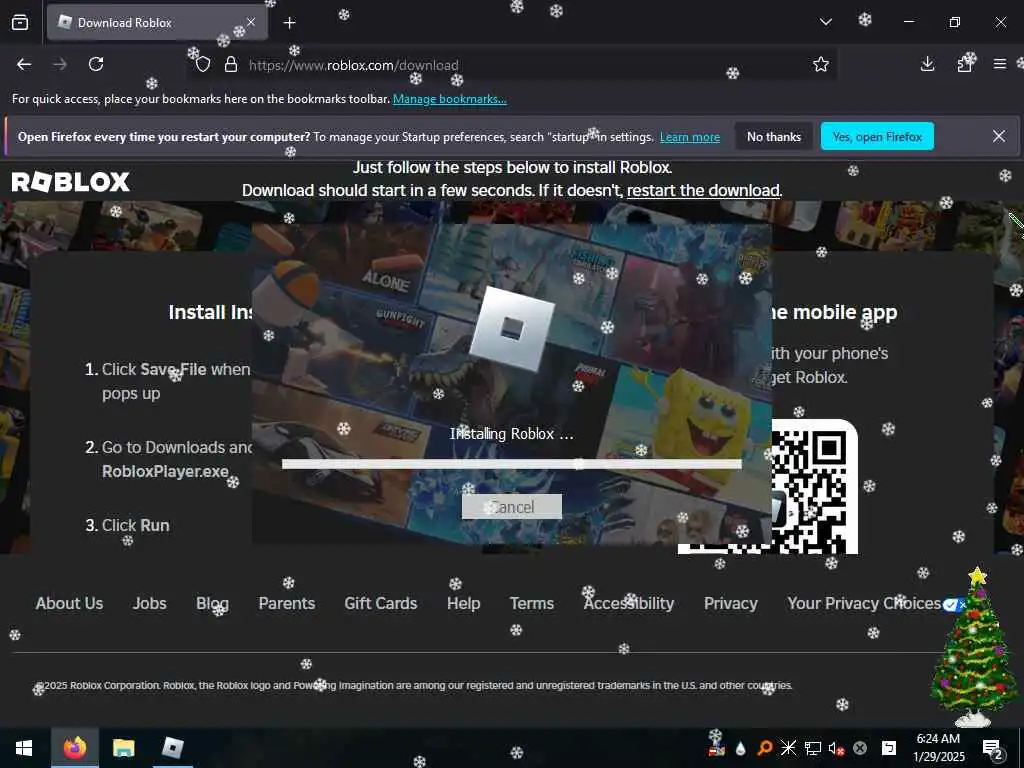Click the white snowflake tray icon
1024x768 pixels.
click(x=788, y=748)
